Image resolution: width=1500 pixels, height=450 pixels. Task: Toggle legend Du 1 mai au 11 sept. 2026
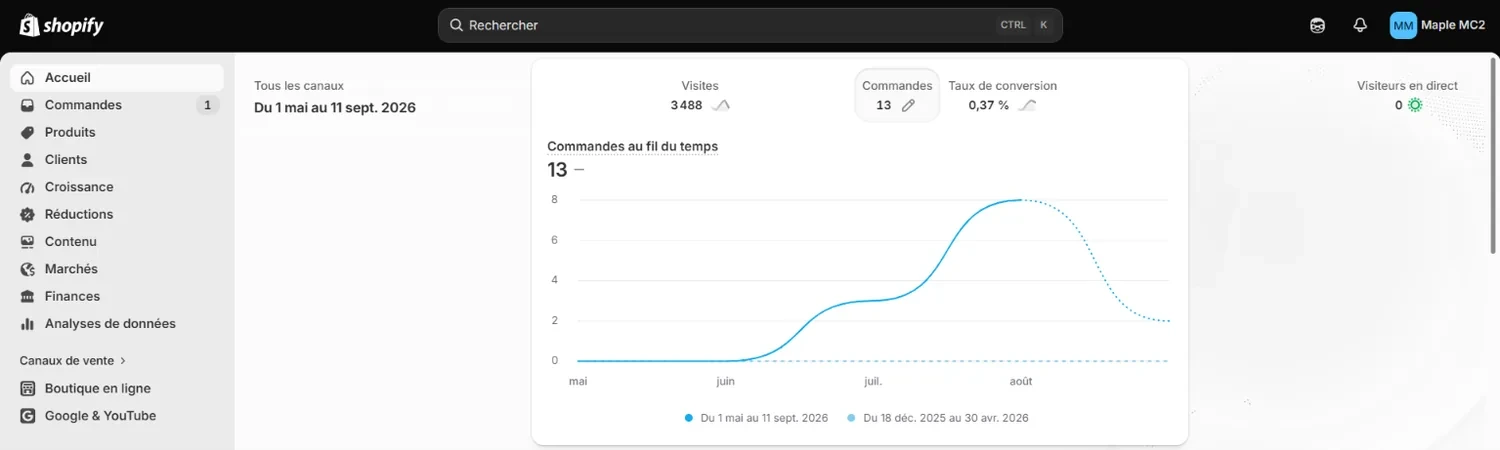coord(757,418)
